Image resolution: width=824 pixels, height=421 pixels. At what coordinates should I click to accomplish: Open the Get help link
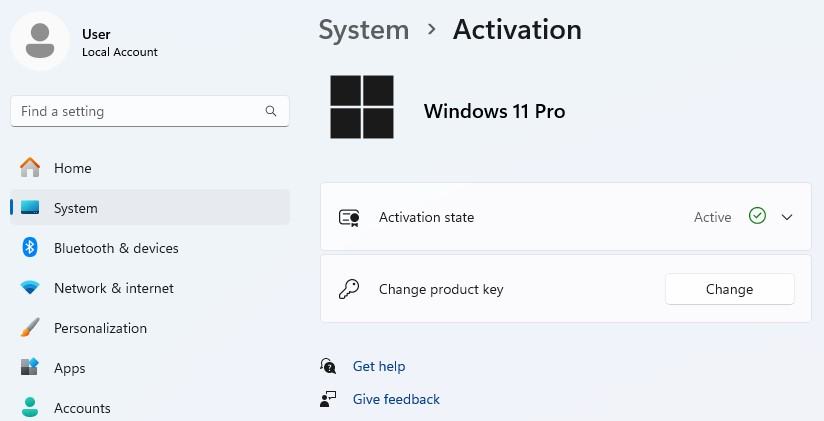point(379,366)
